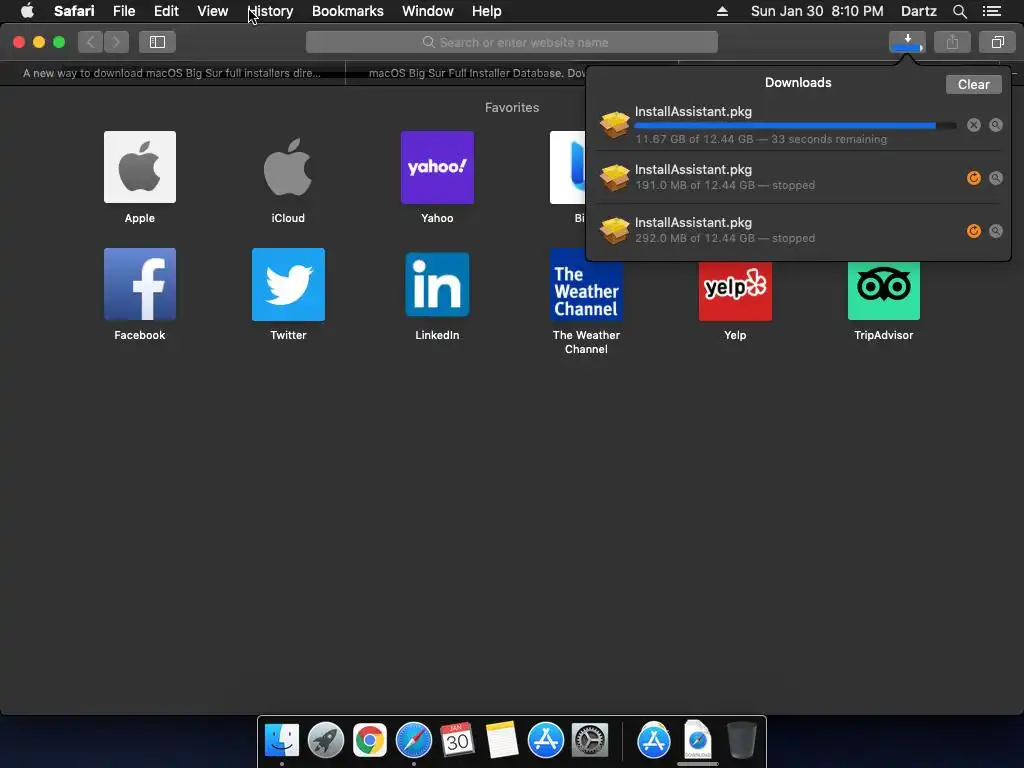
Task: Open the Yelp favorite
Action: 735,291
